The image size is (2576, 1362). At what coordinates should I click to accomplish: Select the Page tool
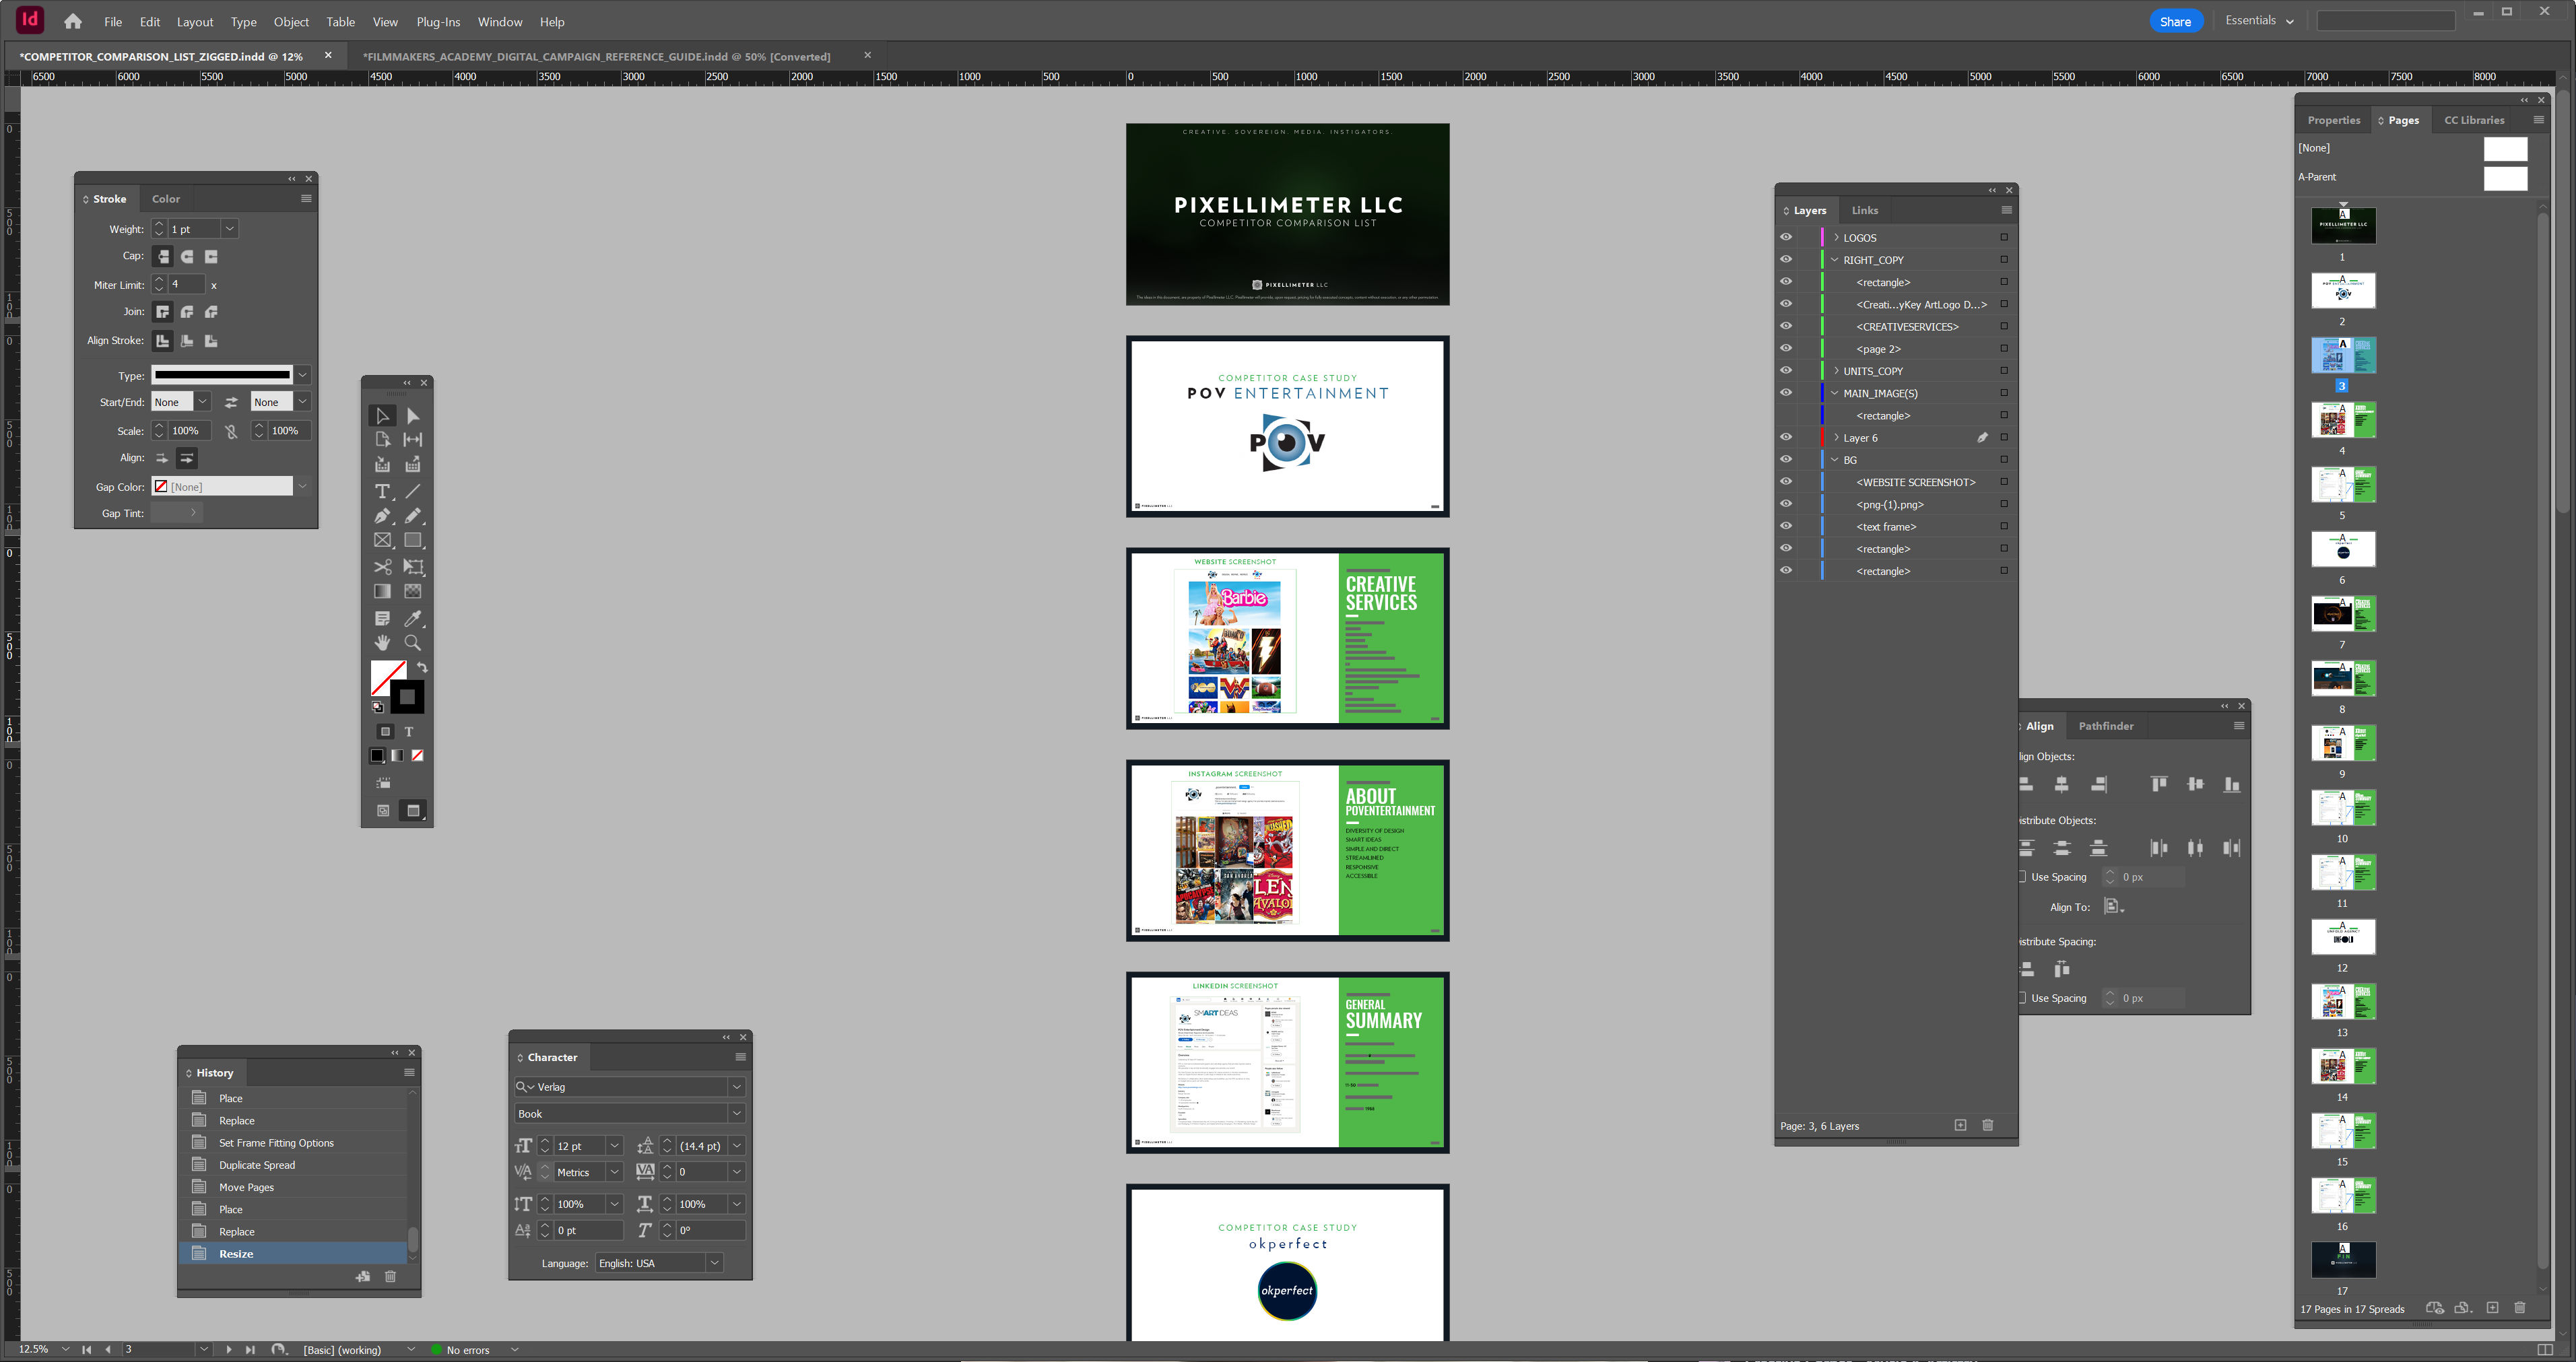[382, 439]
